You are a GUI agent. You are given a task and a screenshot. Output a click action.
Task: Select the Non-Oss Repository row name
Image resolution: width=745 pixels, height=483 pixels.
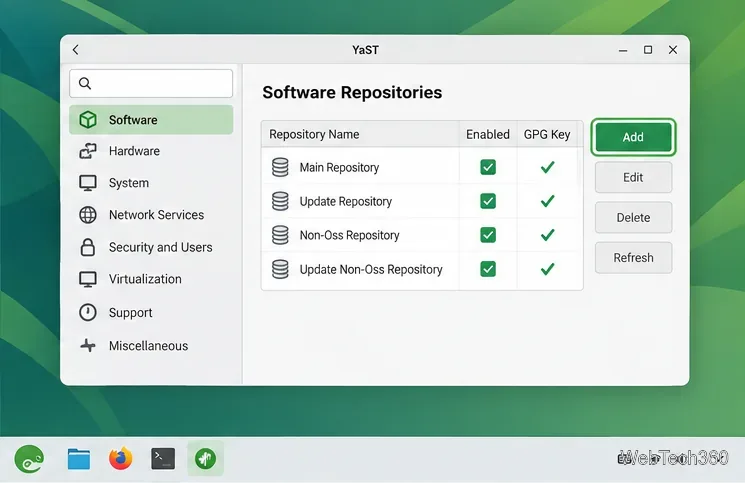point(349,235)
